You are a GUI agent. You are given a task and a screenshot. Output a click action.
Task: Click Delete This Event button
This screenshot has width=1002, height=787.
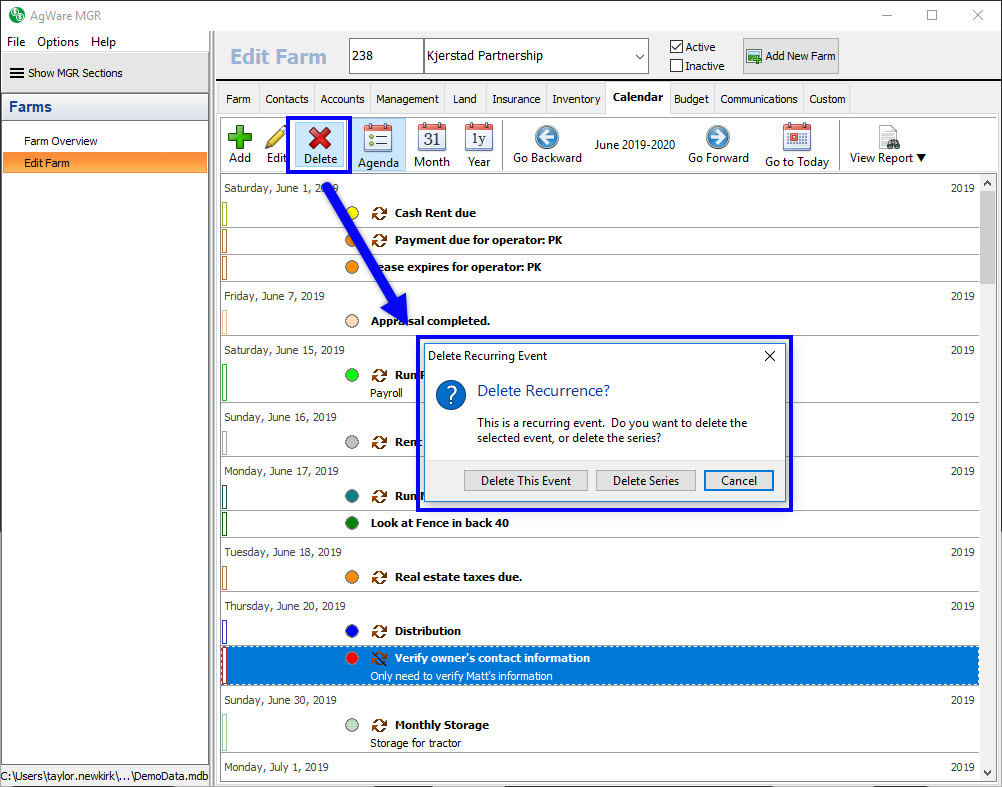526,481
